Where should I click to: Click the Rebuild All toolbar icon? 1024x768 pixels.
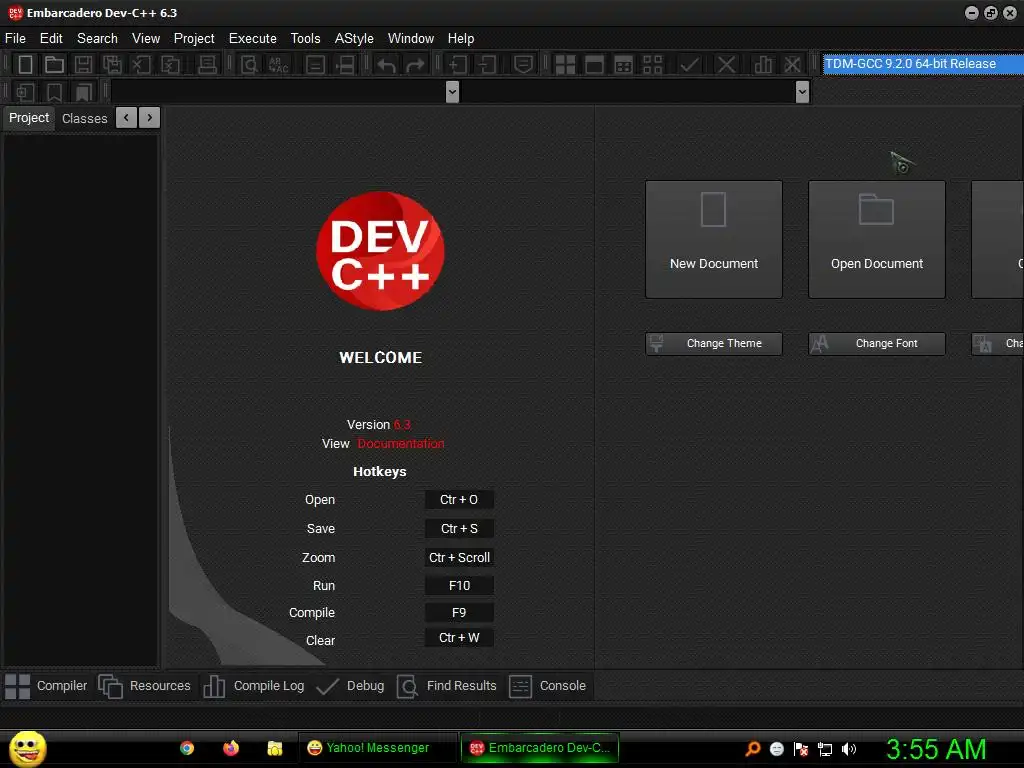pyautogui.click(x=652, y=64)
